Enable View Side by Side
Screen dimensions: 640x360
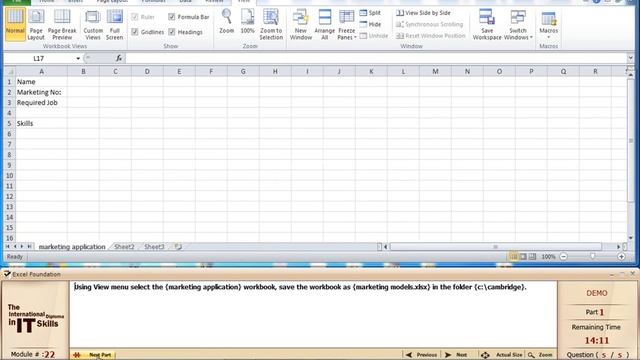click(x=423, y=13)
